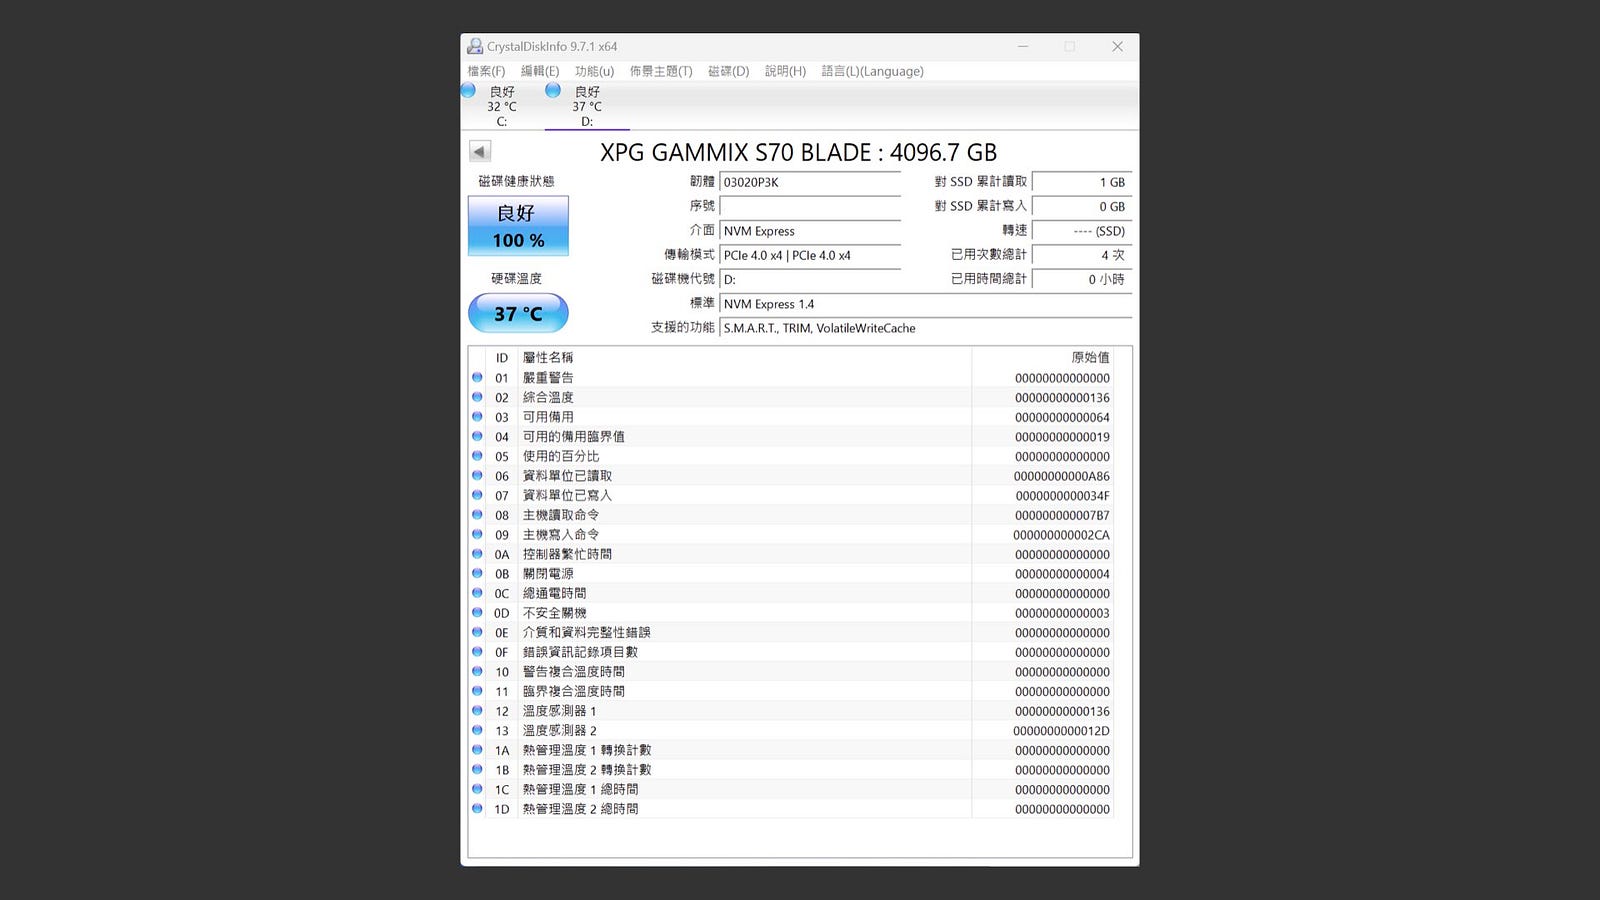Viewport: 1600px width, 900px height.
Task: Click status dot for 可用的備用臨界值 row
Action: click(477, 436)
